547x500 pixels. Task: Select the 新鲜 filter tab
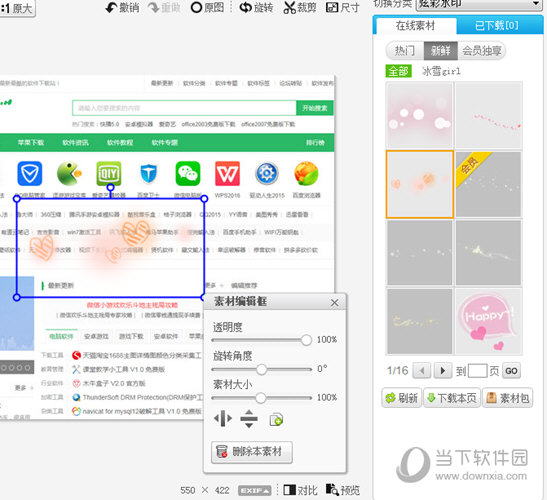coord(441,51)
